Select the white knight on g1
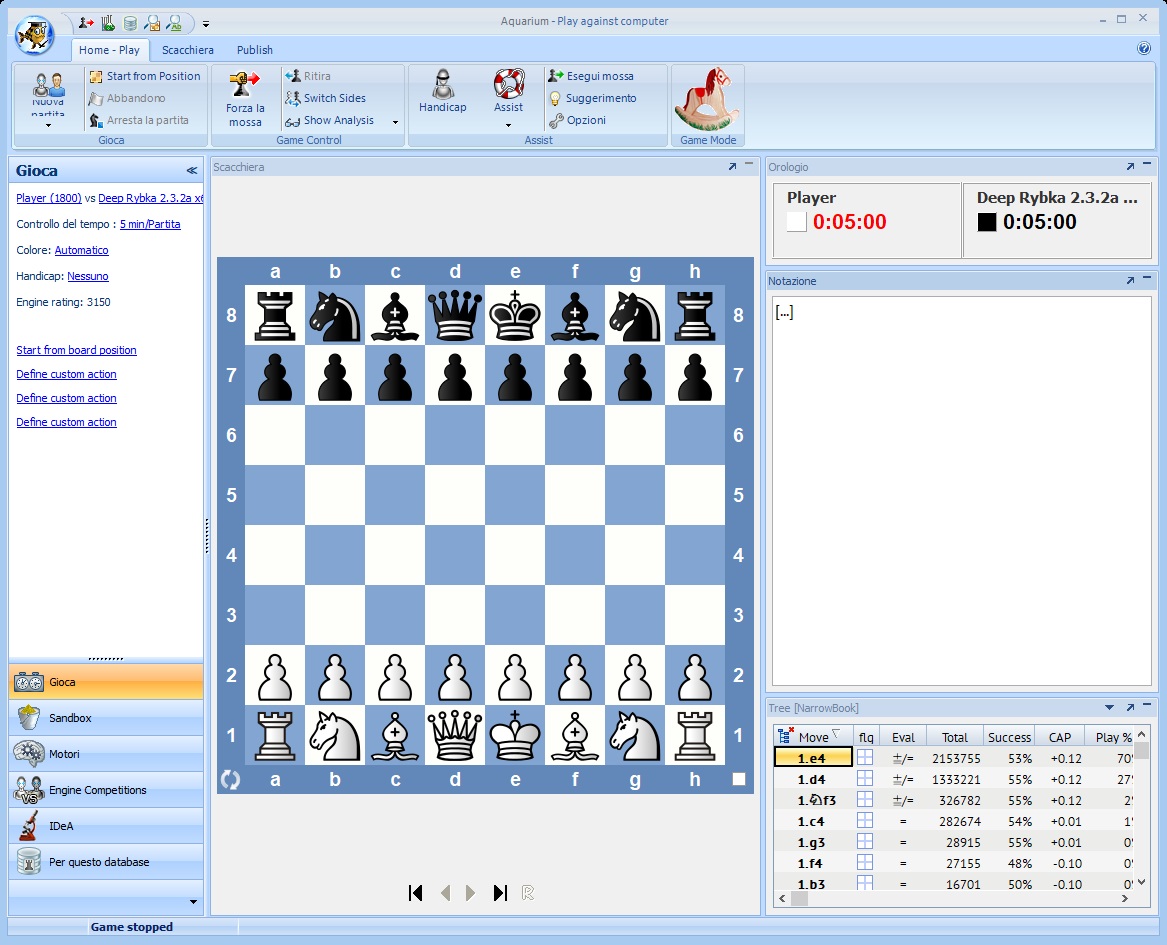The image size is (1167, 945). click(635, 735)
